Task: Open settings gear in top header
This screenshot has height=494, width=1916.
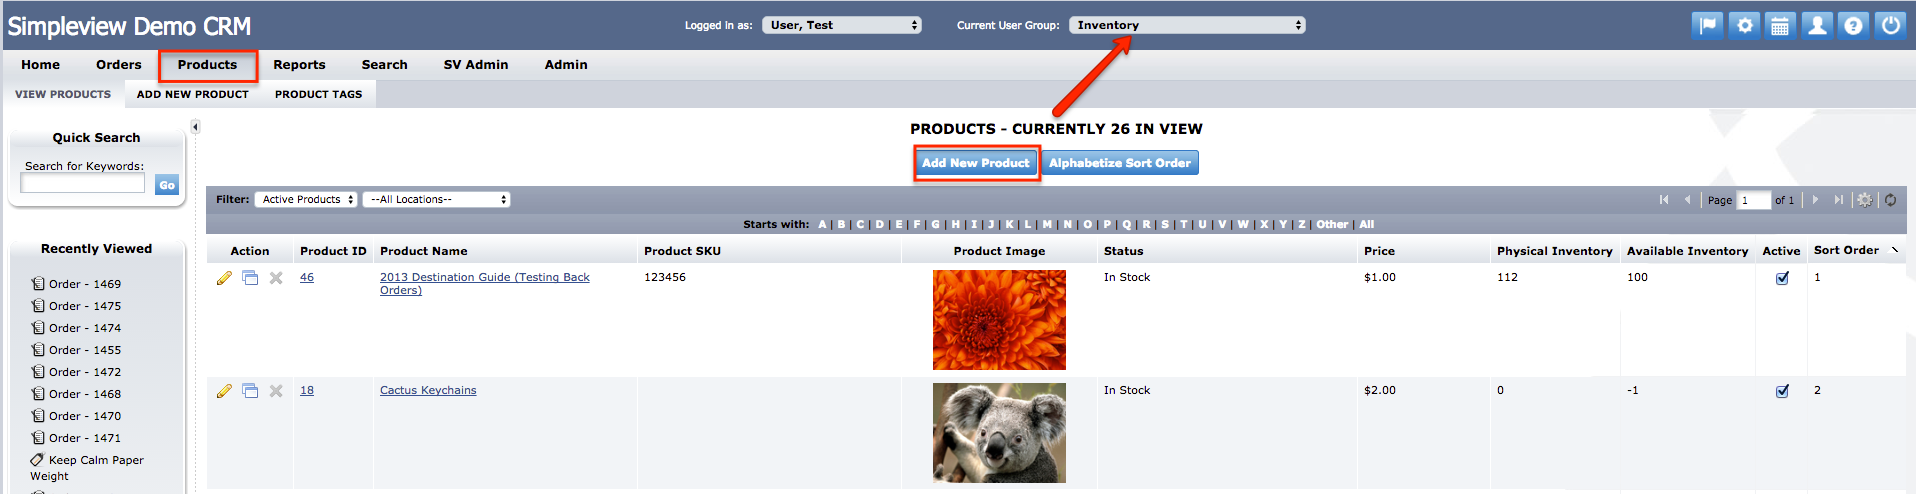Action: point(1745,26)
